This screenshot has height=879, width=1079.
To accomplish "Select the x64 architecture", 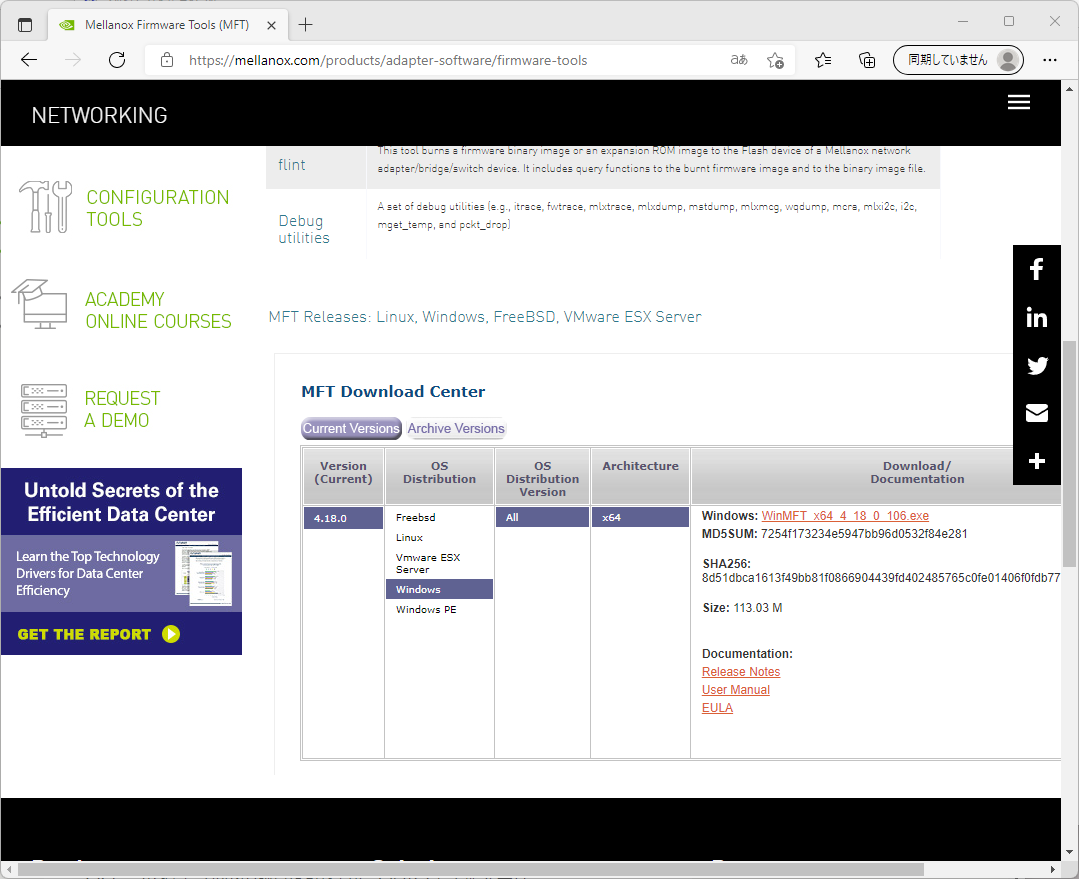I will click(x=640, y=518).
